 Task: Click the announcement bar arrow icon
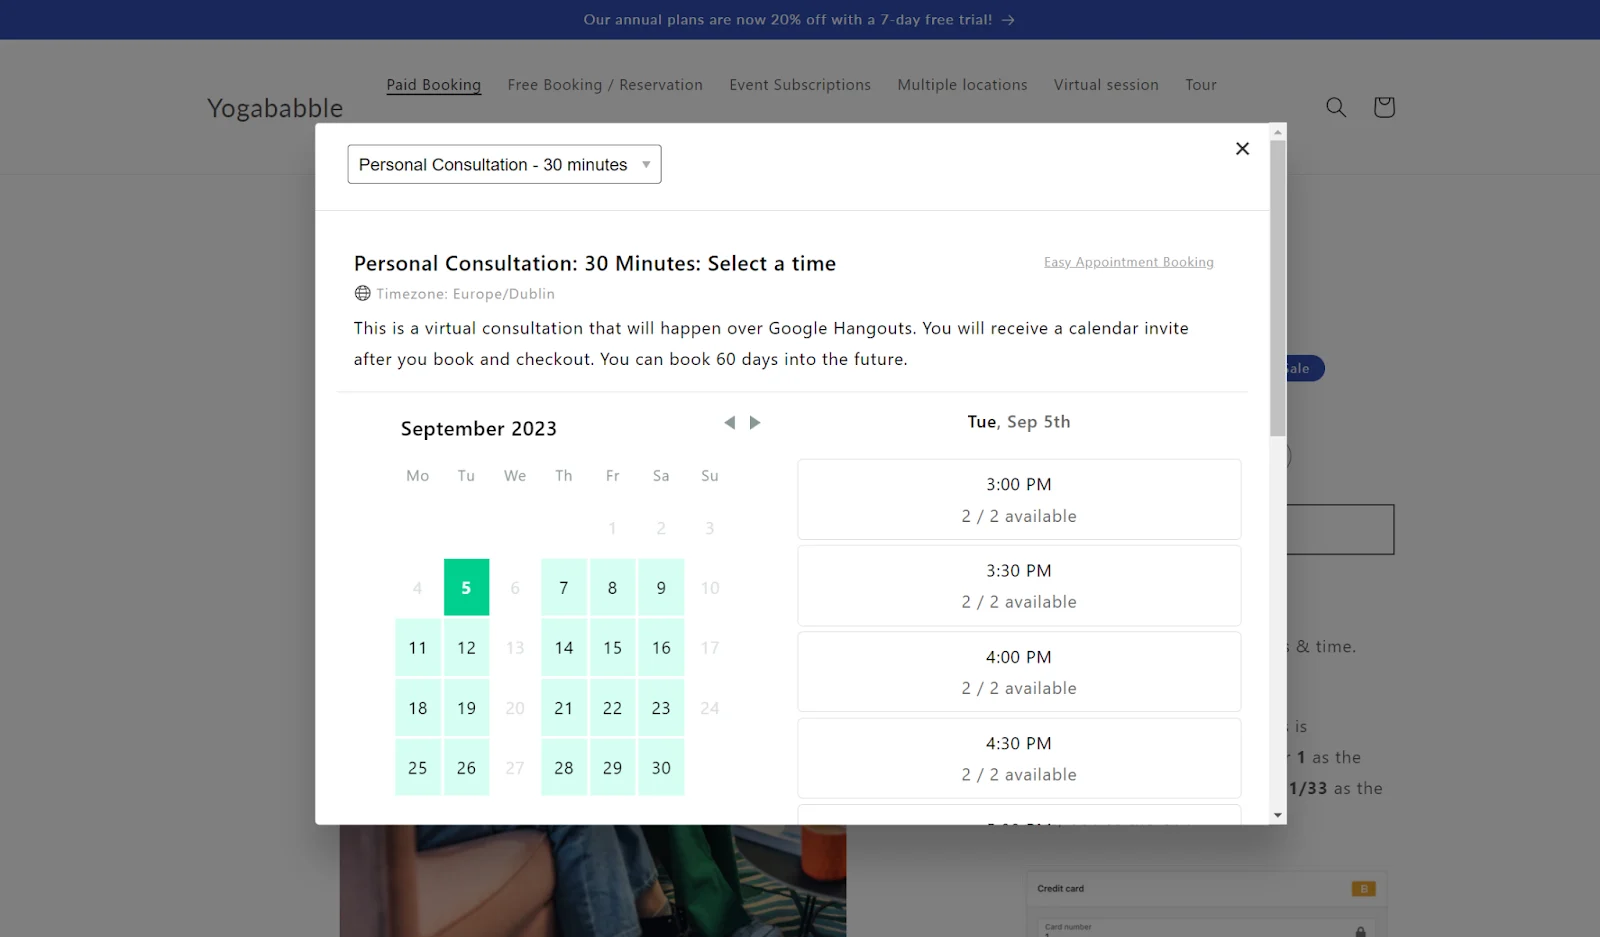[x=1008, y=20]
